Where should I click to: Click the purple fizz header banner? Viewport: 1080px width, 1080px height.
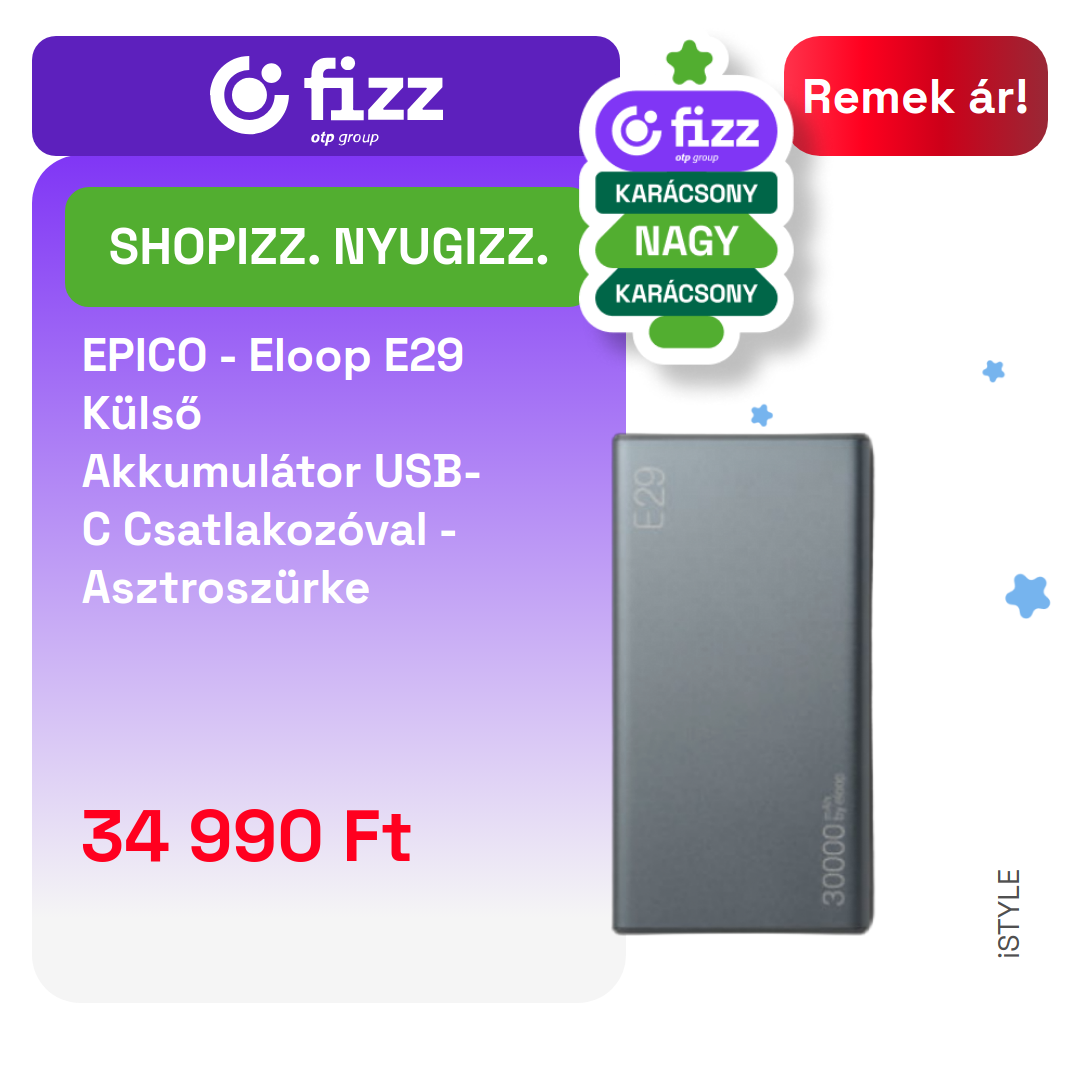point(326,96)
